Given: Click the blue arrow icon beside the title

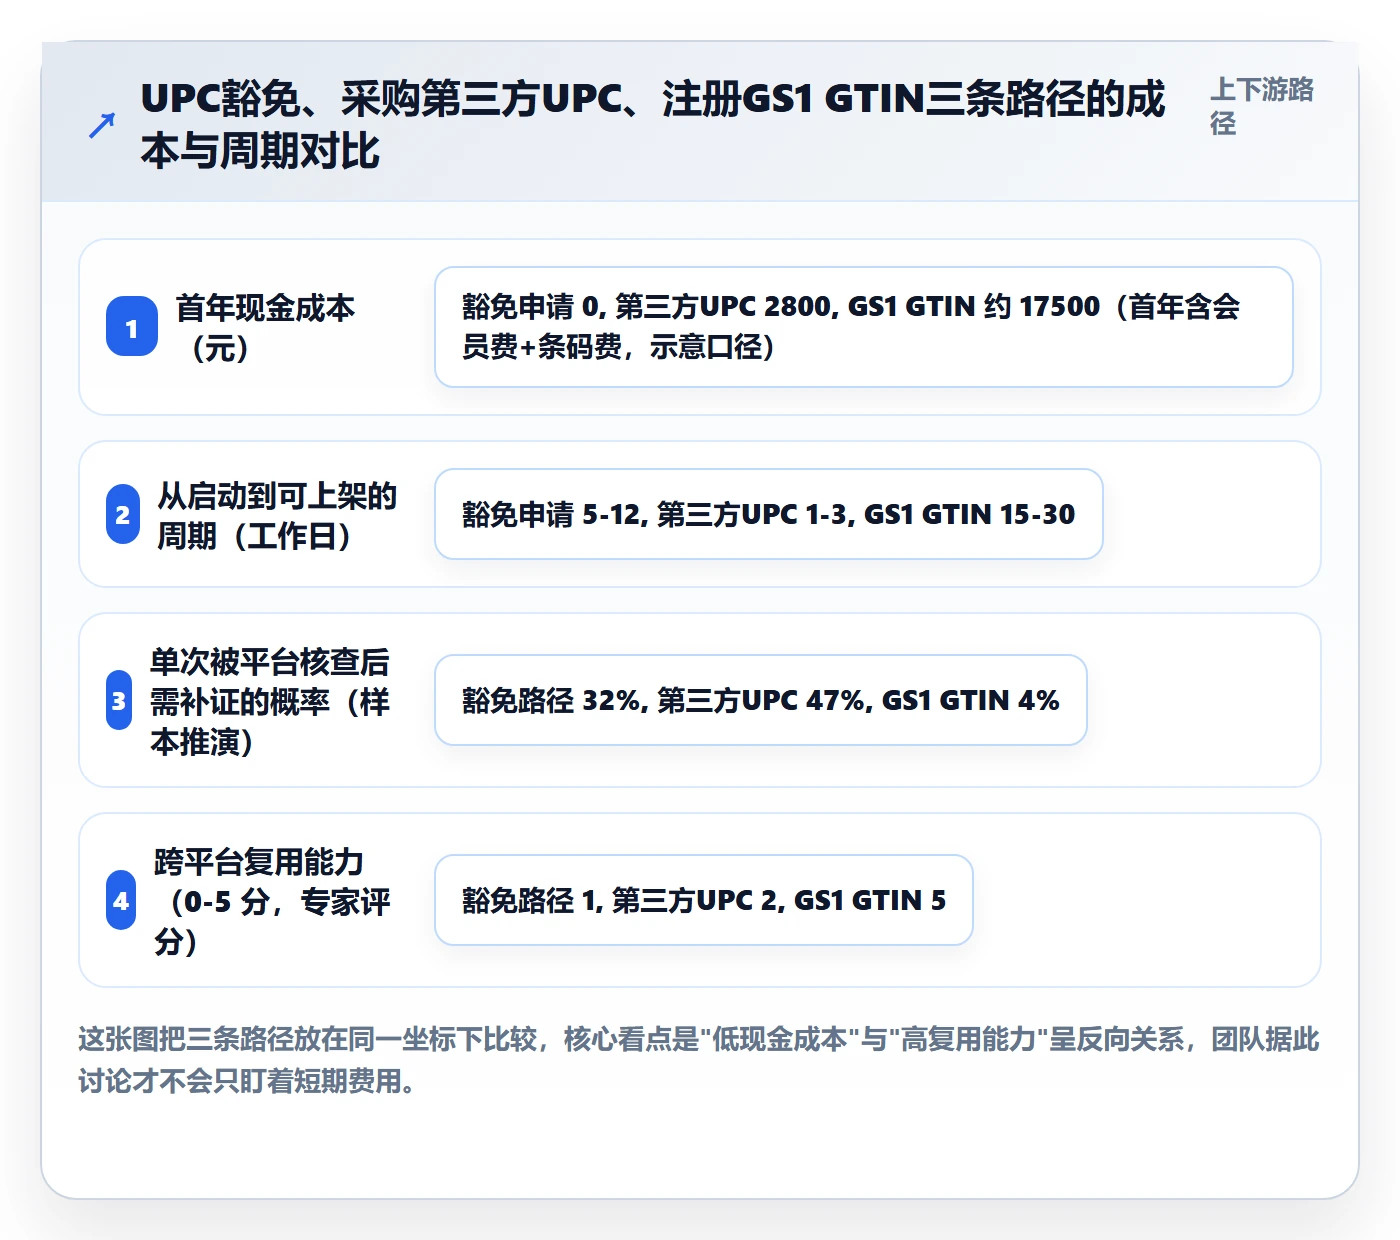Looking at the screenshot, I should (x=102, y=125).
